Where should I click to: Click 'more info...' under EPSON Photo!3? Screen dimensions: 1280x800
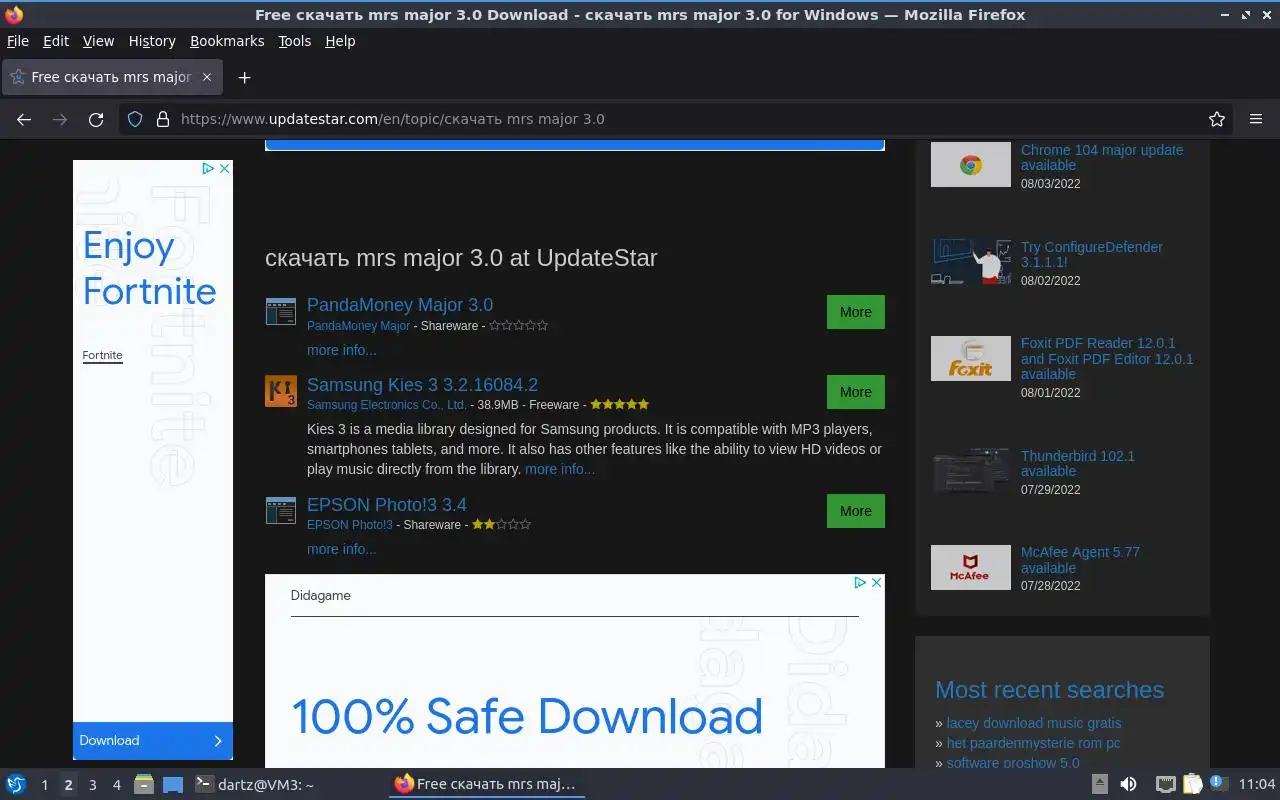click(x=342, y=549)
